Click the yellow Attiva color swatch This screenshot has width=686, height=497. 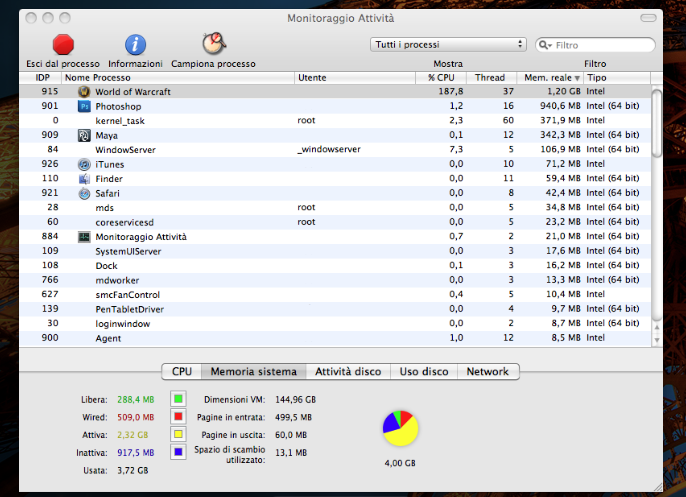(x=178, y=434)
